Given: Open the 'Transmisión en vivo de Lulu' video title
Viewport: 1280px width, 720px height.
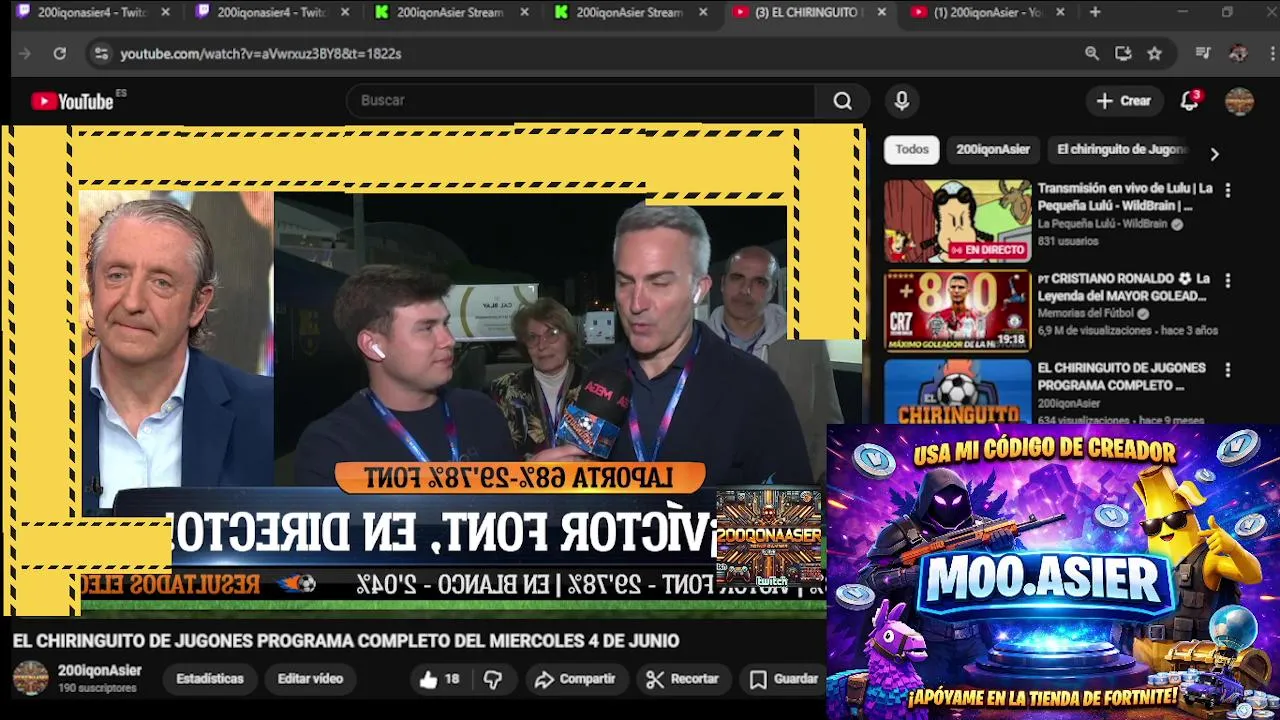Looking at the screenshot, I should tap(1125, 197).
